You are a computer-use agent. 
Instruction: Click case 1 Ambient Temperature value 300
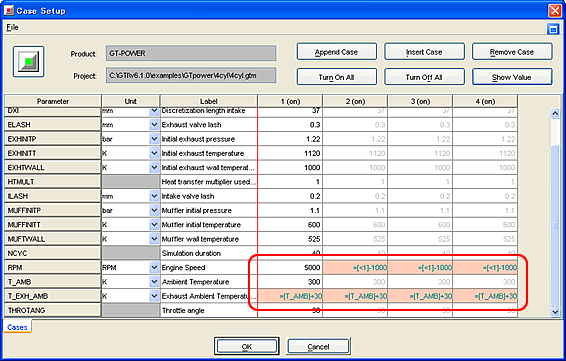point(290,282)
